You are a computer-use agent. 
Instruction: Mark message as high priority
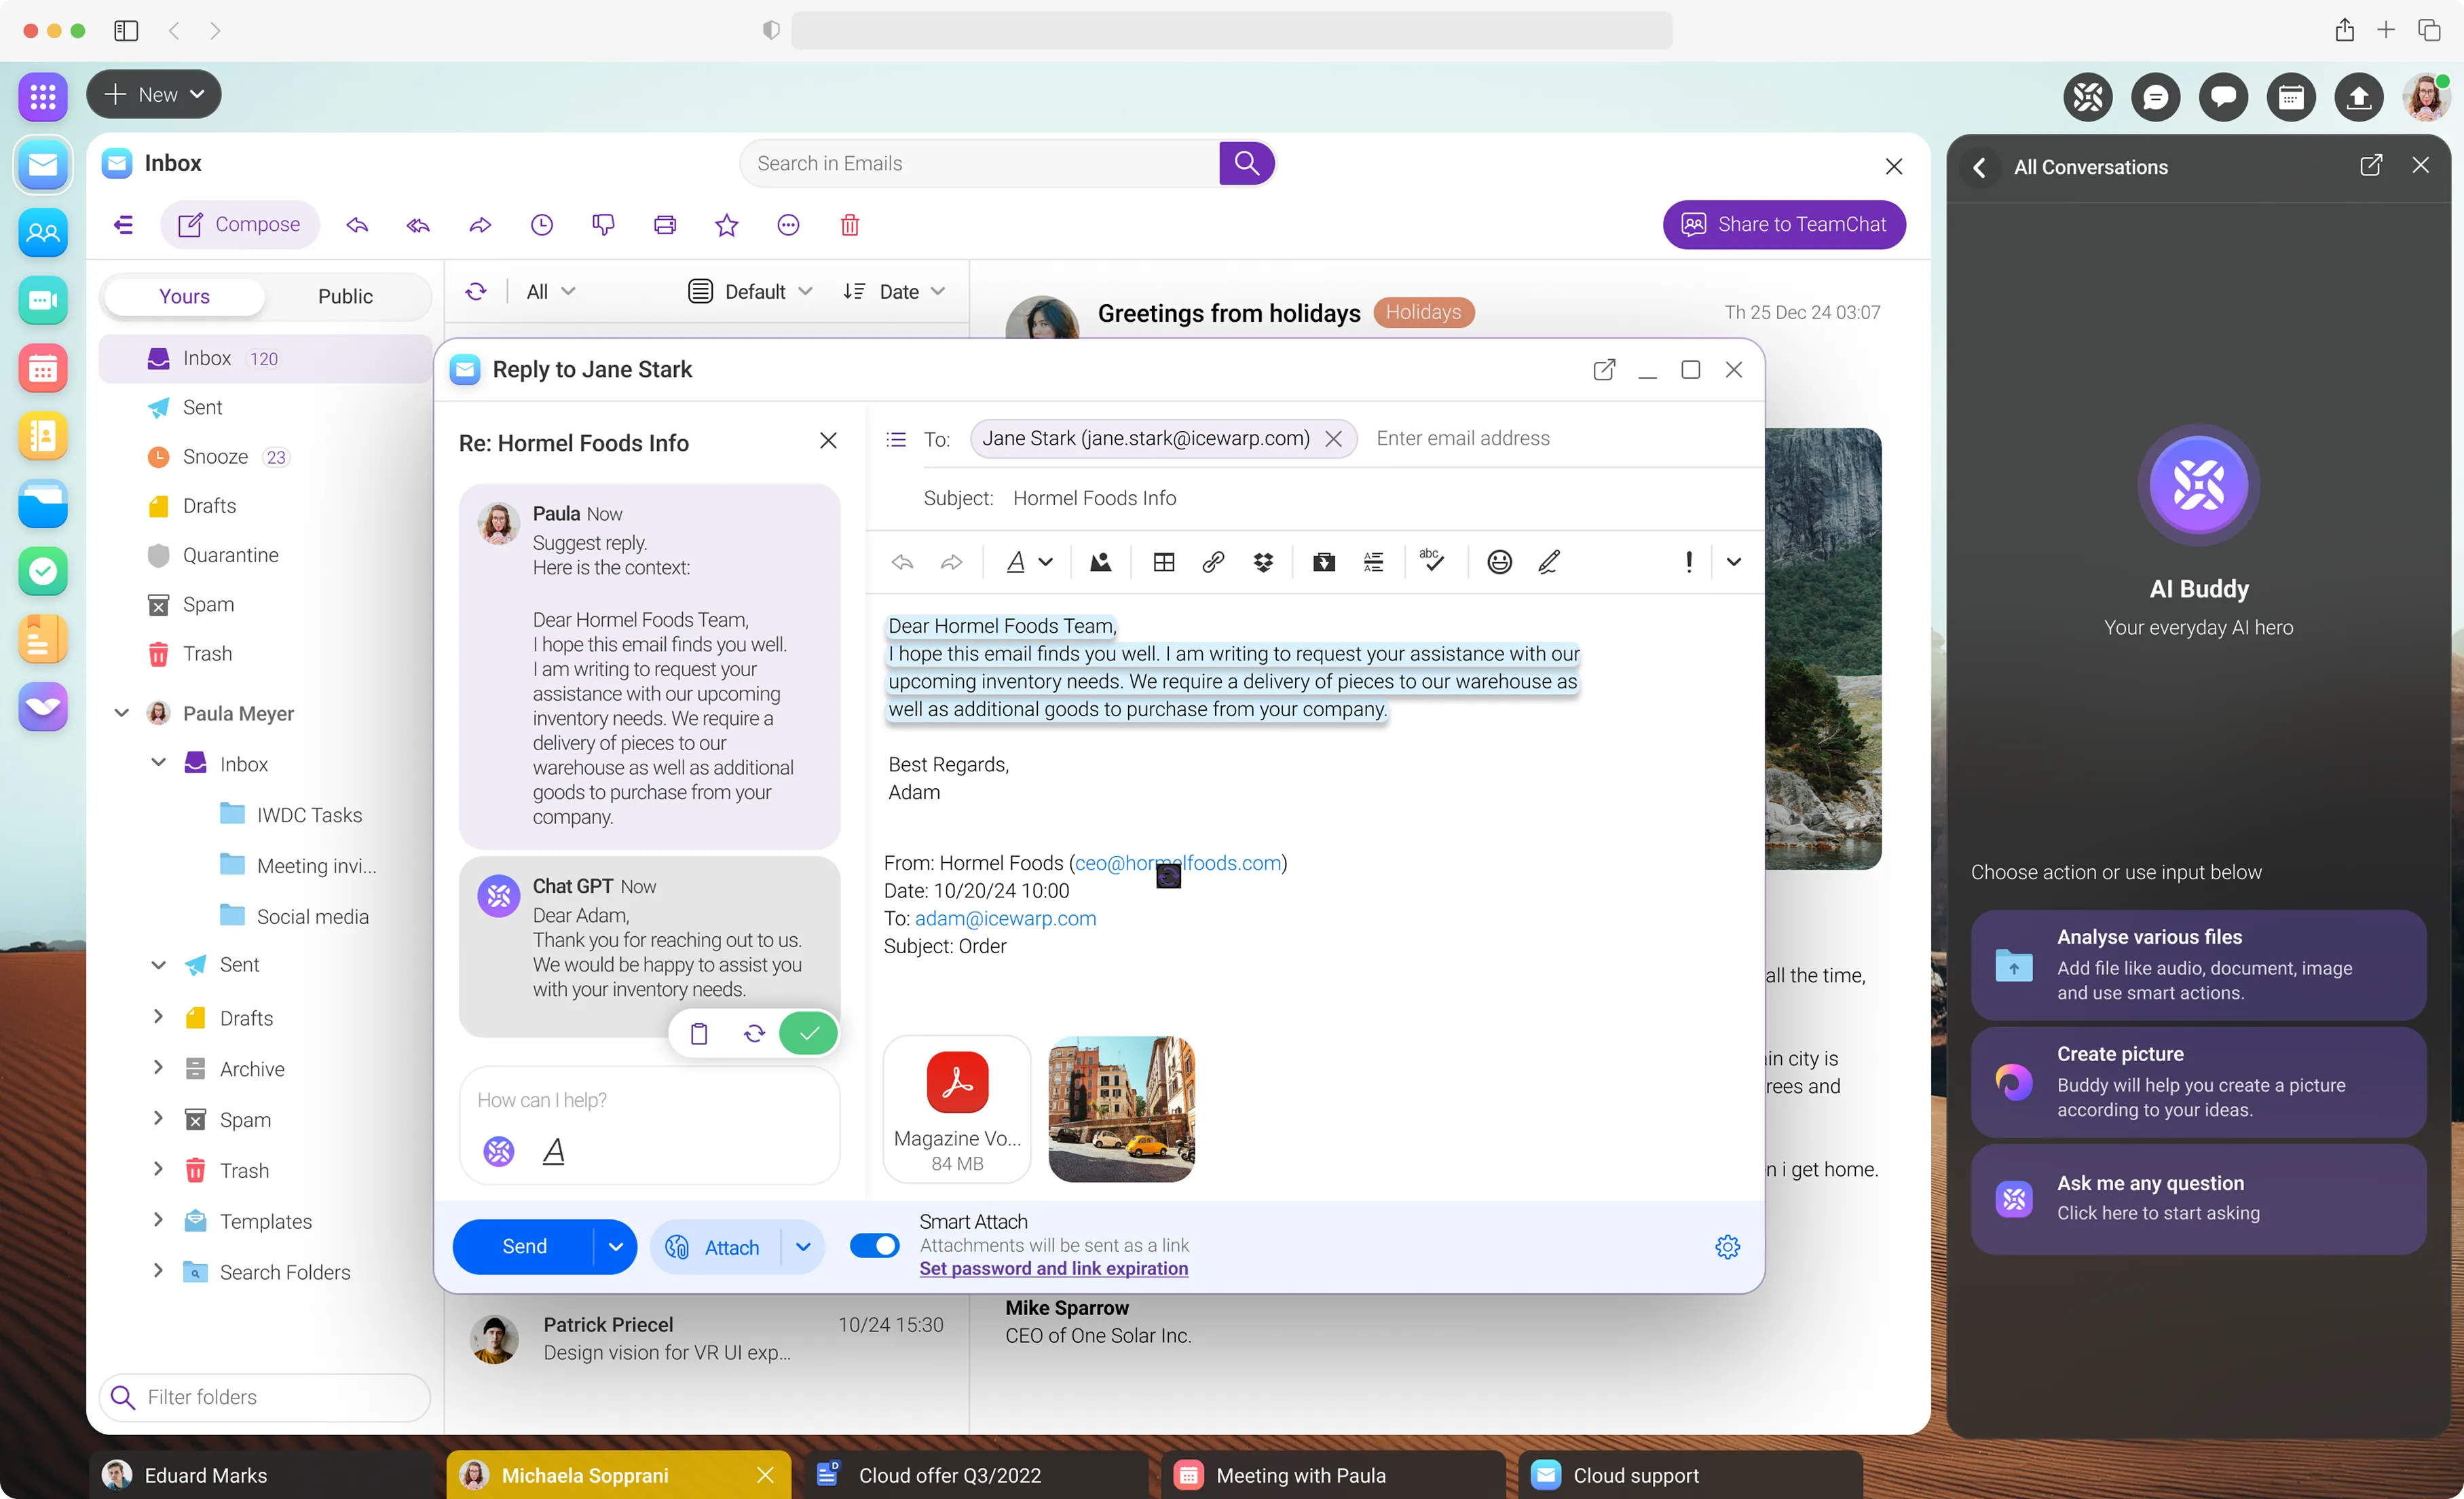pyautogui.click(x=1689, y=562)
